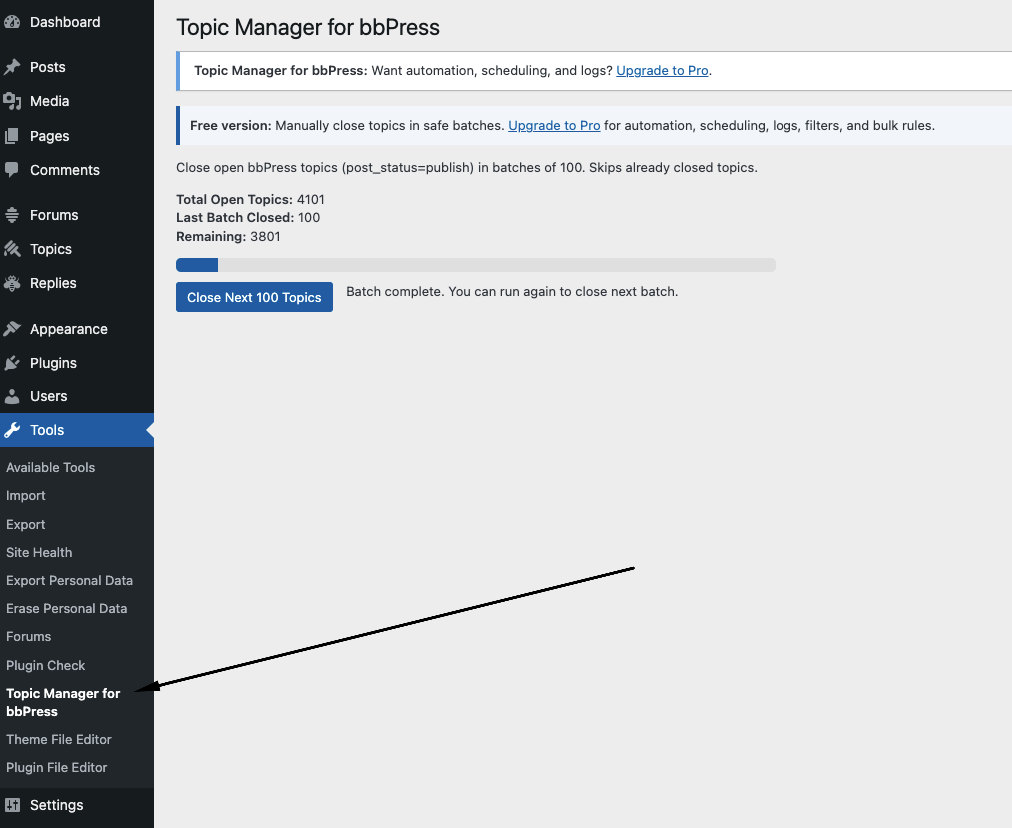Click the Forums beehive icon
The image size is (1012, 828).
pos(12,215)
